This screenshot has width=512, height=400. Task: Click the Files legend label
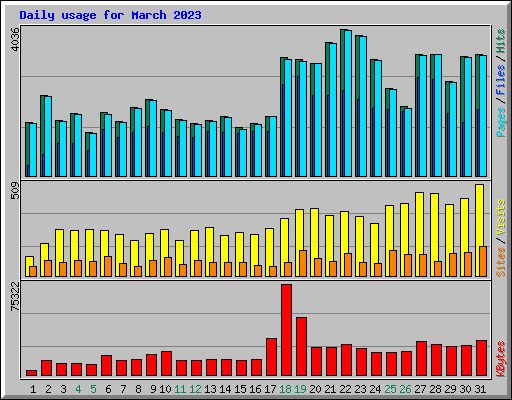[501, 80]
